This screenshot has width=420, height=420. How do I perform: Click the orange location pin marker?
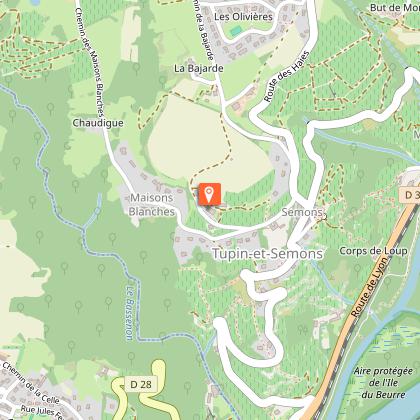coord(209,194)
